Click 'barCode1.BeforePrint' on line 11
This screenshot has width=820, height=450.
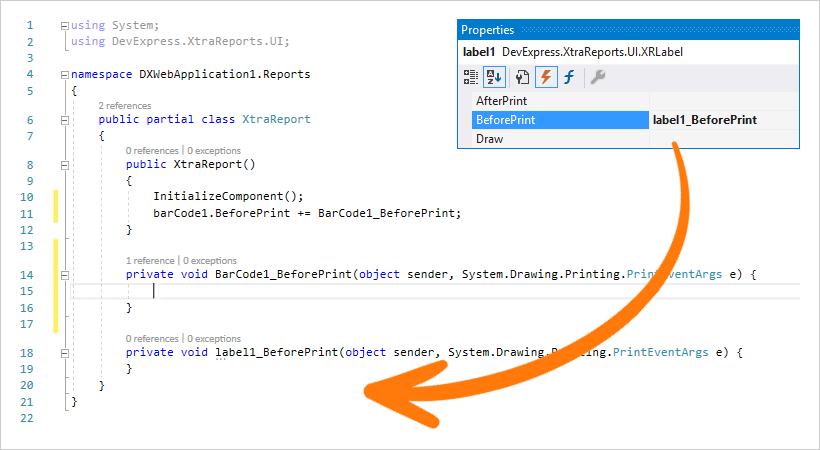tap(221, 213)
